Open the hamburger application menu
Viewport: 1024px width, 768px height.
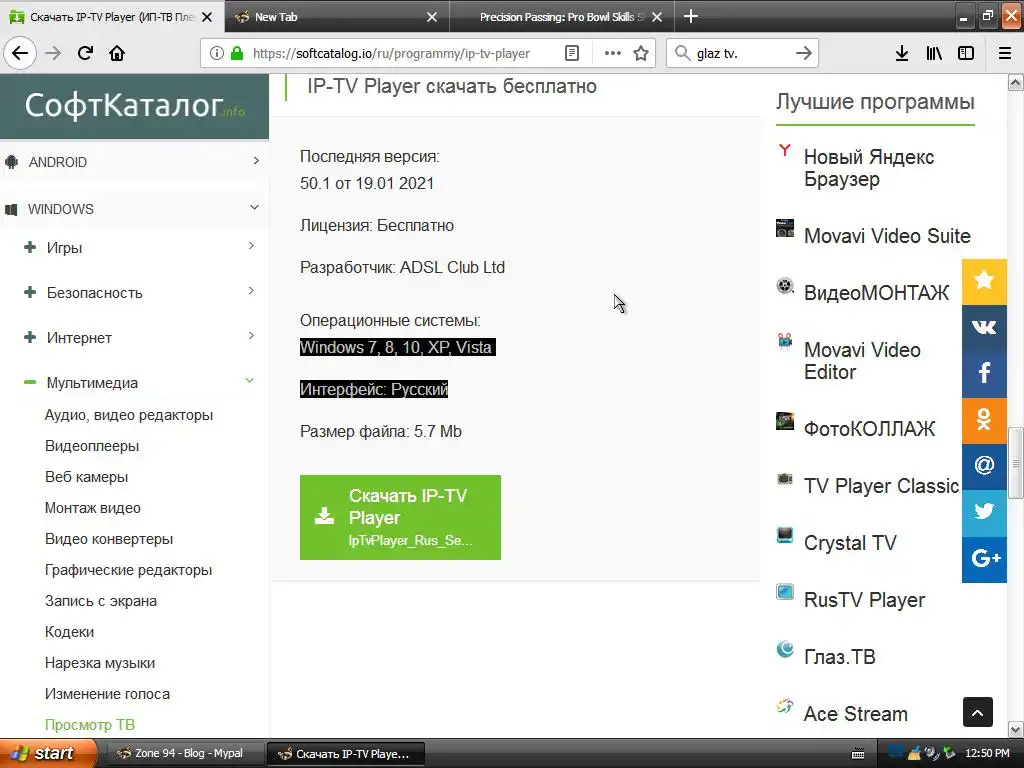point(1005,53)
